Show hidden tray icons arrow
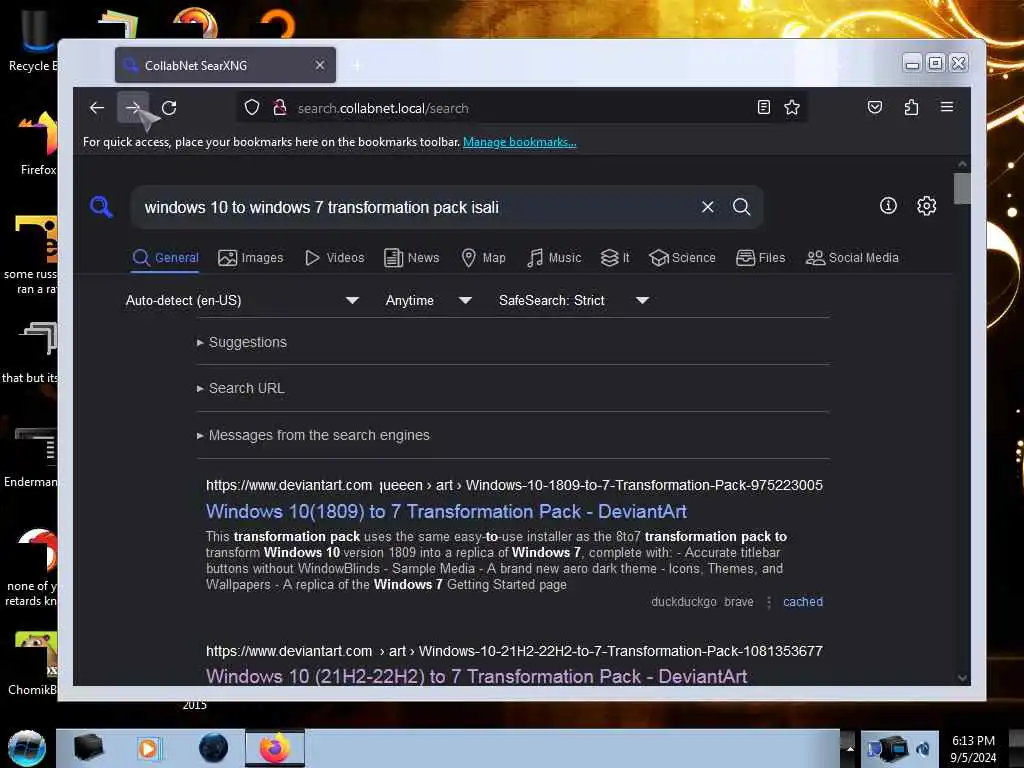1024x768 pixels. coord(850,748)
